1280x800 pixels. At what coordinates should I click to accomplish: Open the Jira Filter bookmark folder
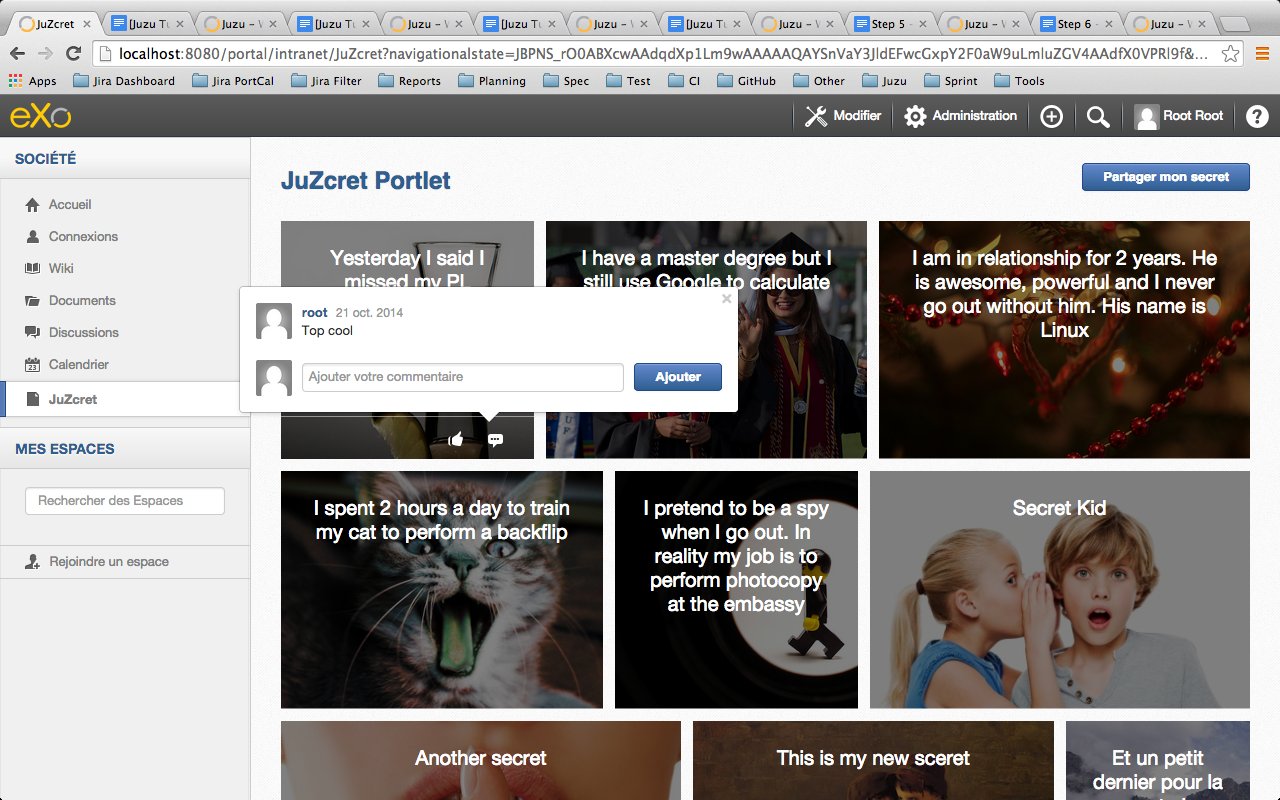[326, 81]
